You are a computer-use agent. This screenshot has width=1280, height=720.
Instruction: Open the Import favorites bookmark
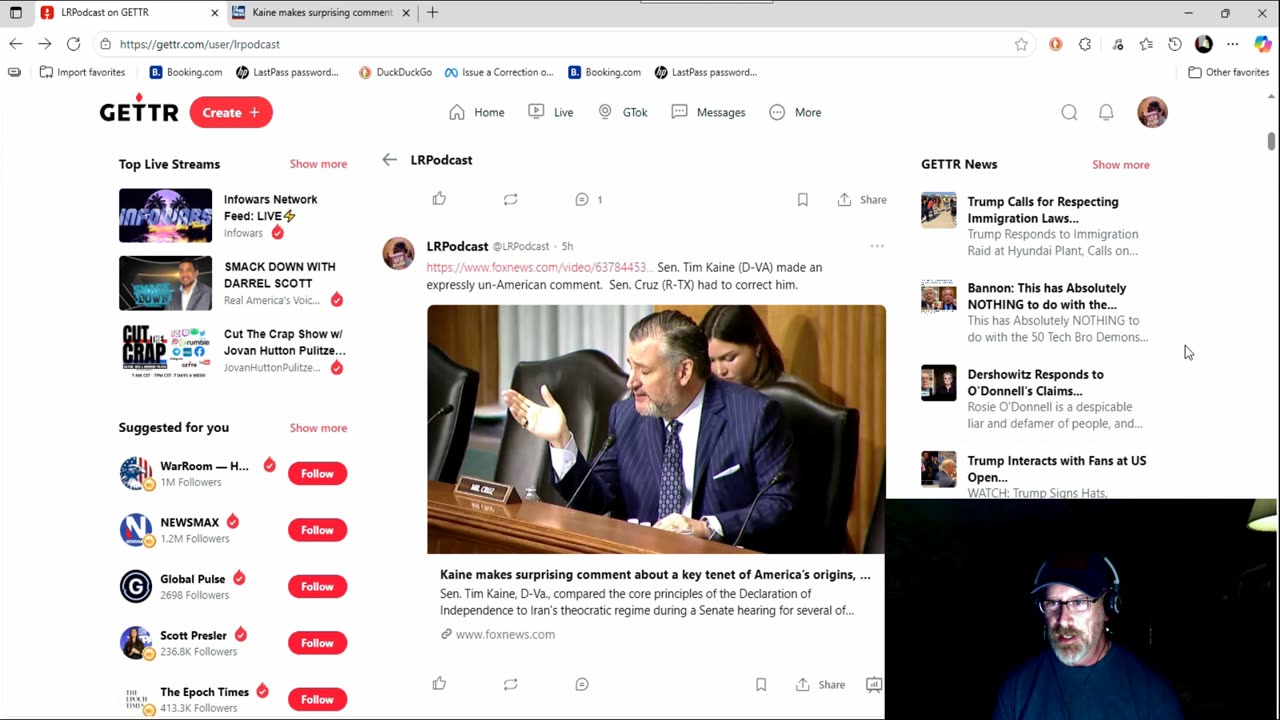(x=82, y=72)
